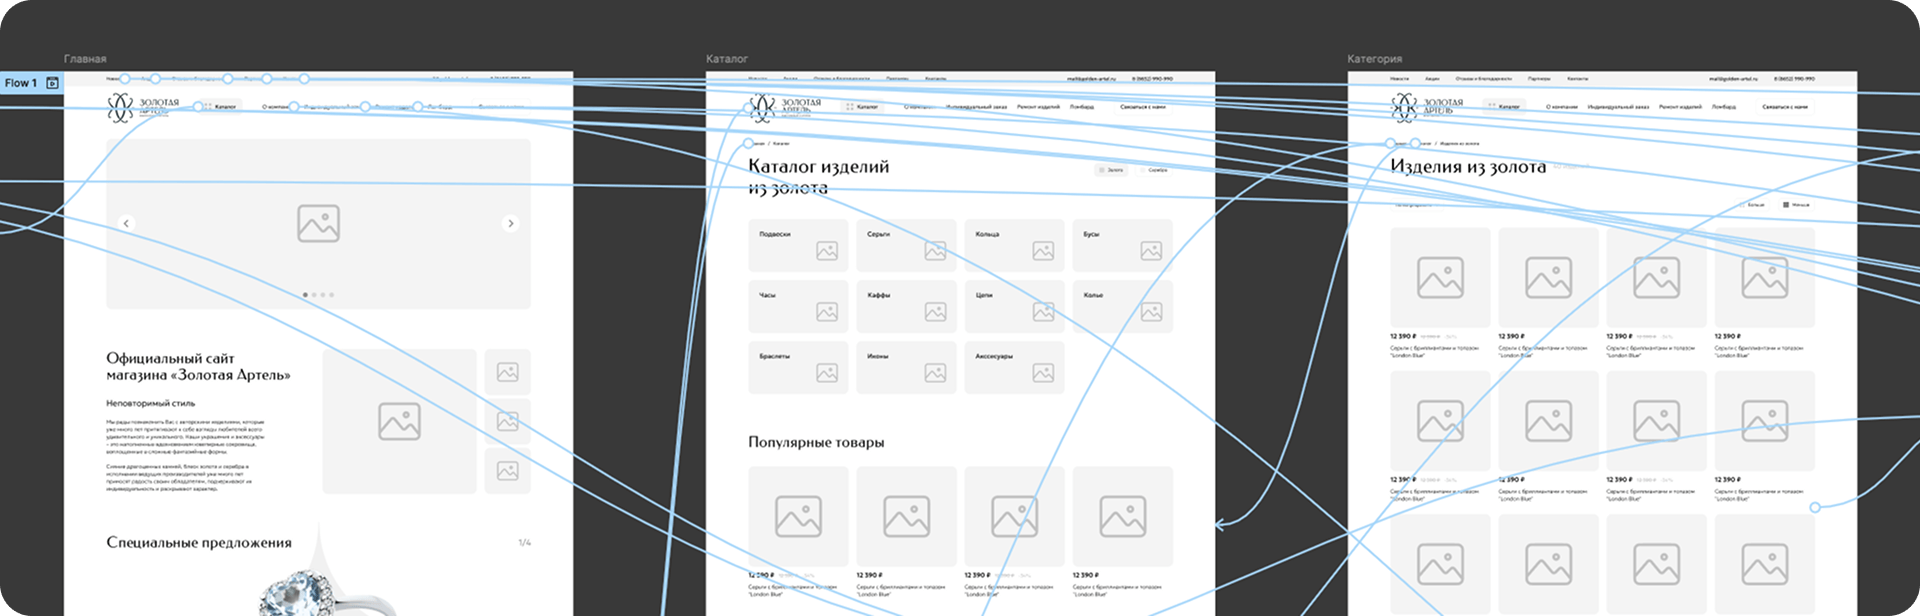Image resolution: width=1920 pixels, height=616 pixels.
Task: Click the image icon on the Браслеты card
Action: (x=827, y=373)
